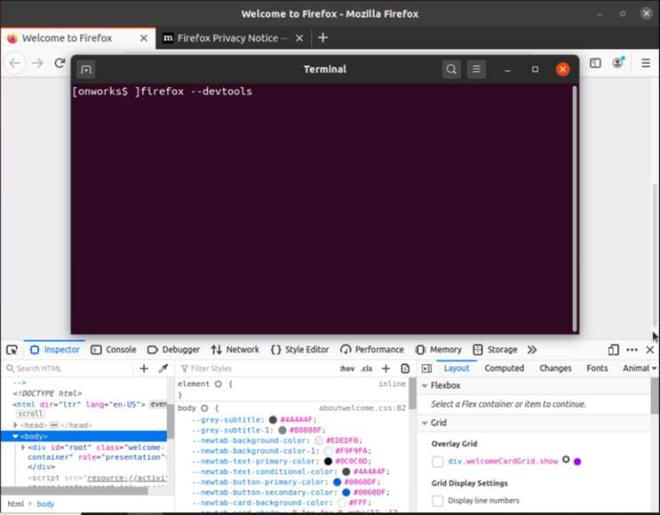Image resolution: width=660 pixels, height=515 pixels.
Task: Open a new Firefox tab
Action: point(323,38)
